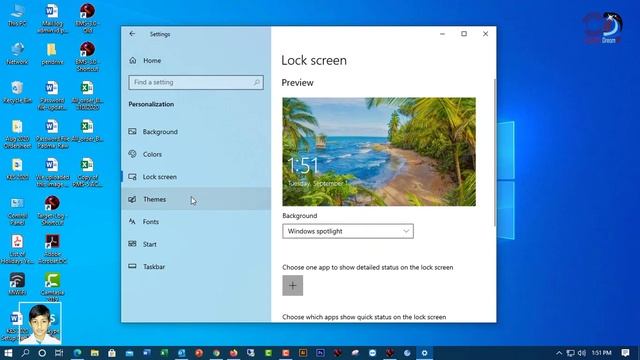The width and height of the screenshot is (640, 360).
Task: Open the network tray icon
Action: pyautogui.click(x=571, y=353)
